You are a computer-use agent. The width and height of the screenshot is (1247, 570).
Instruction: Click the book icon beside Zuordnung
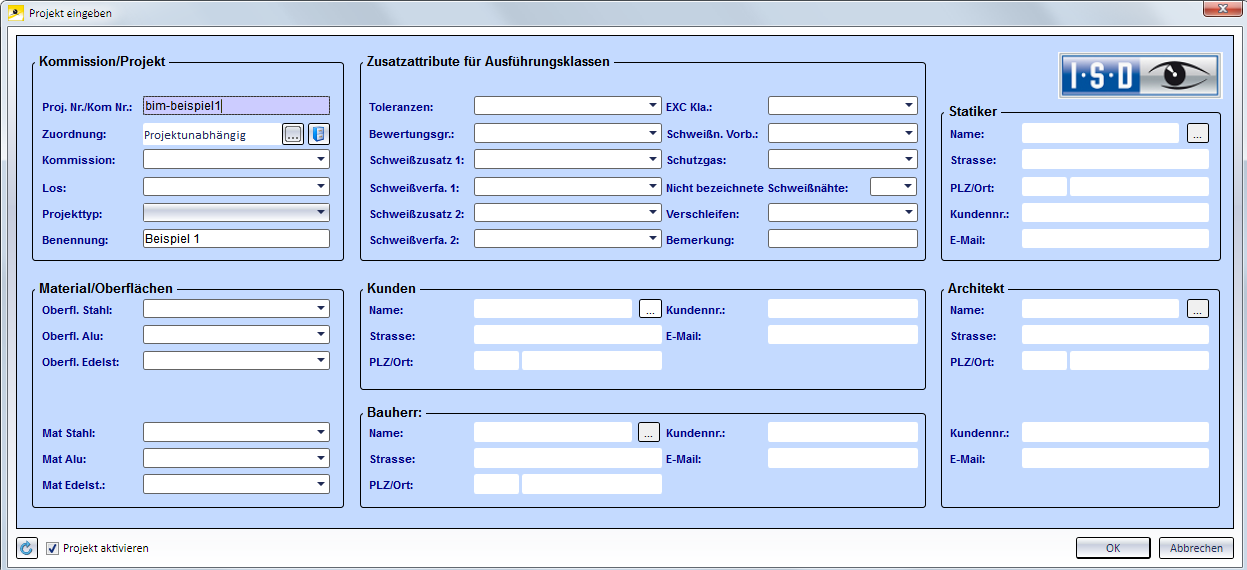pos(318,134)
